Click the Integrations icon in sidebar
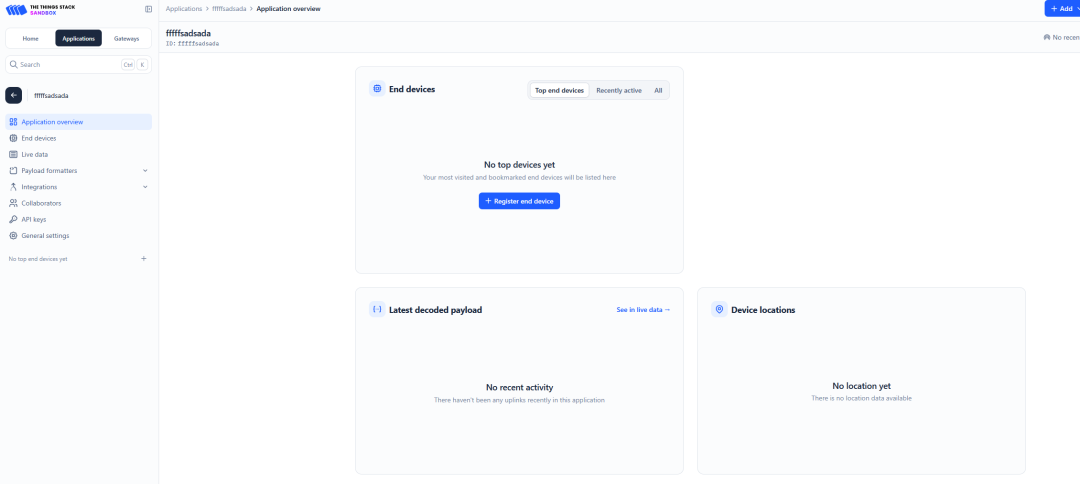 click(x=13, y=187)
